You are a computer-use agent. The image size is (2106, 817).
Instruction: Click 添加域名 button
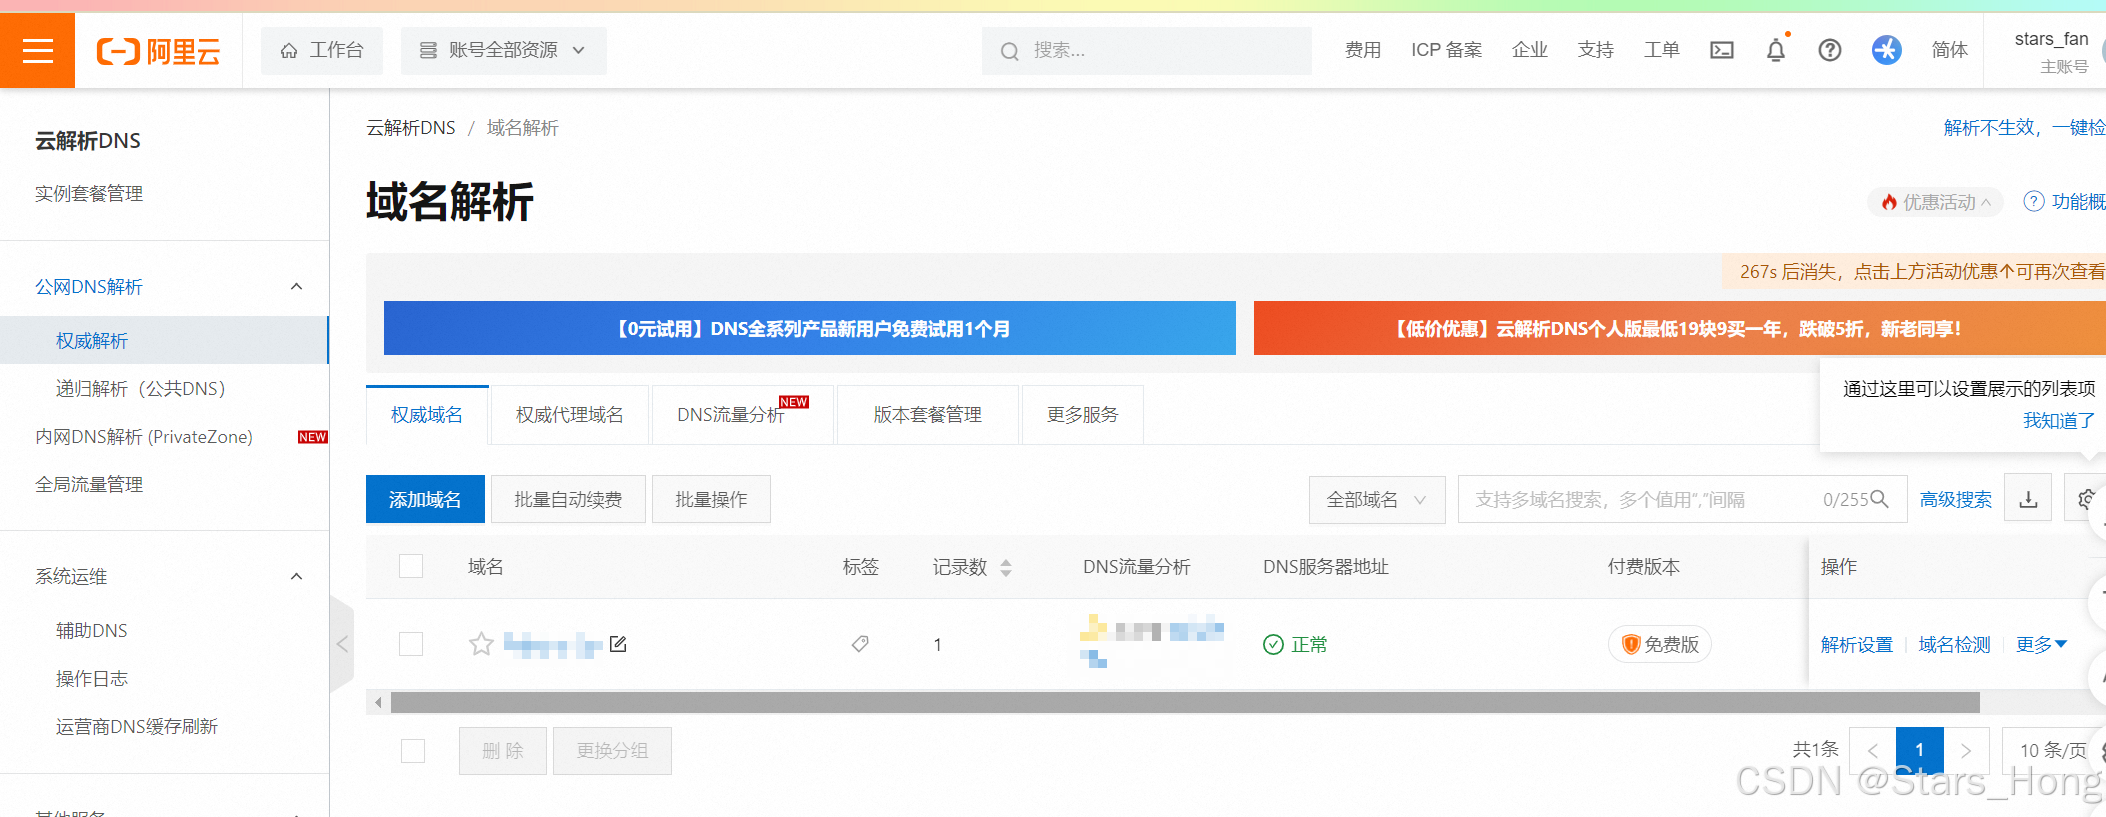coord(425,499)
